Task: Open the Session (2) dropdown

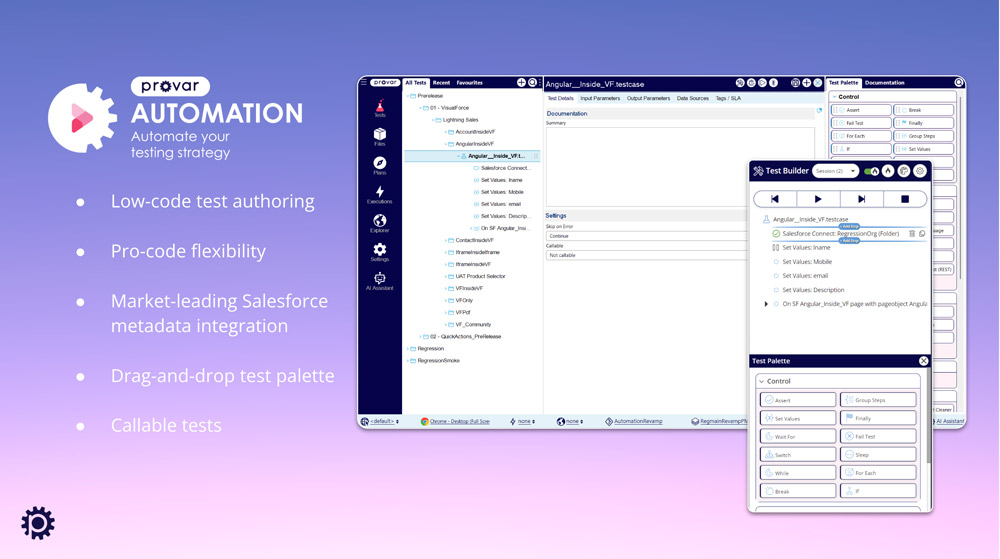Action: pos(834,171)
